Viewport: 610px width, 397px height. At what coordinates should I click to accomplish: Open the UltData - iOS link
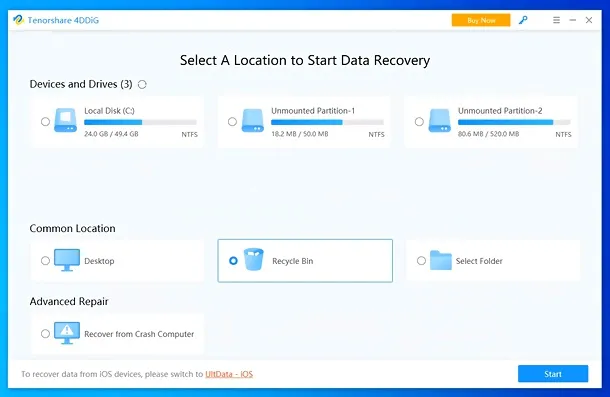(229, 374)
